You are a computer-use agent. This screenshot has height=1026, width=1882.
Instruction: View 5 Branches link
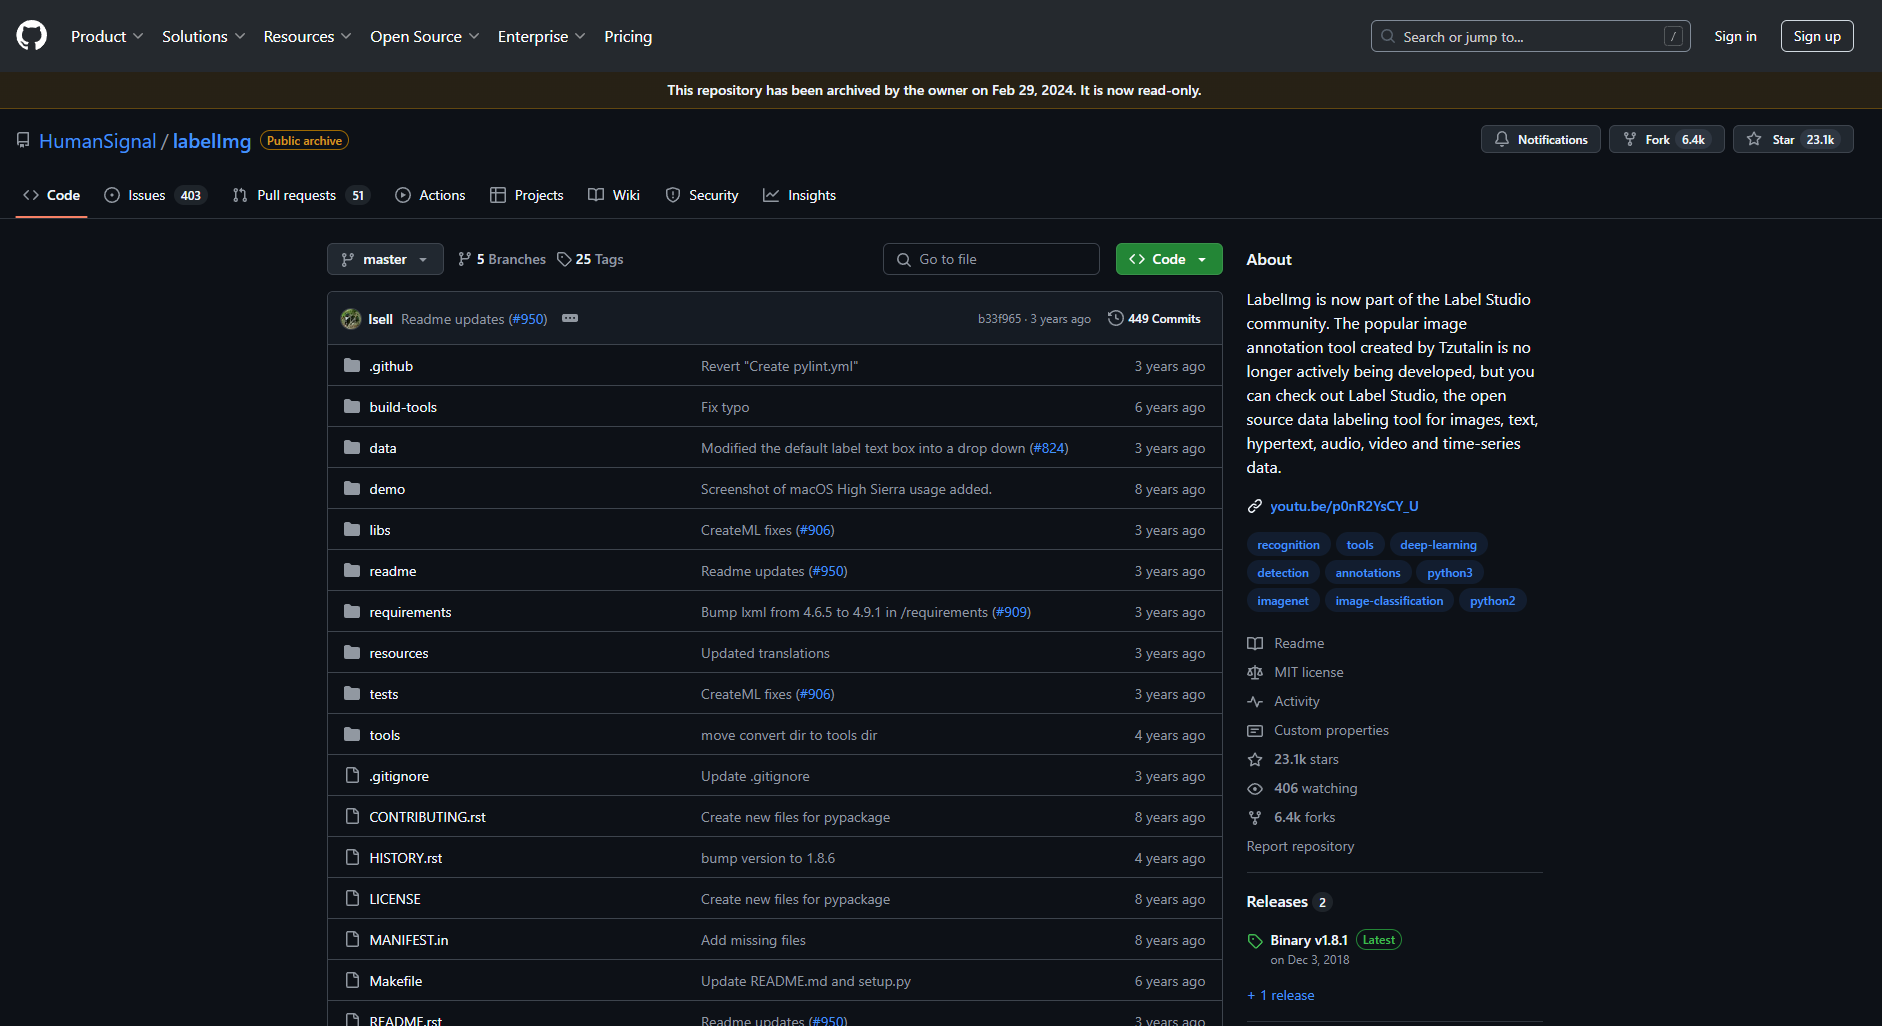click(x=502, y=259)
